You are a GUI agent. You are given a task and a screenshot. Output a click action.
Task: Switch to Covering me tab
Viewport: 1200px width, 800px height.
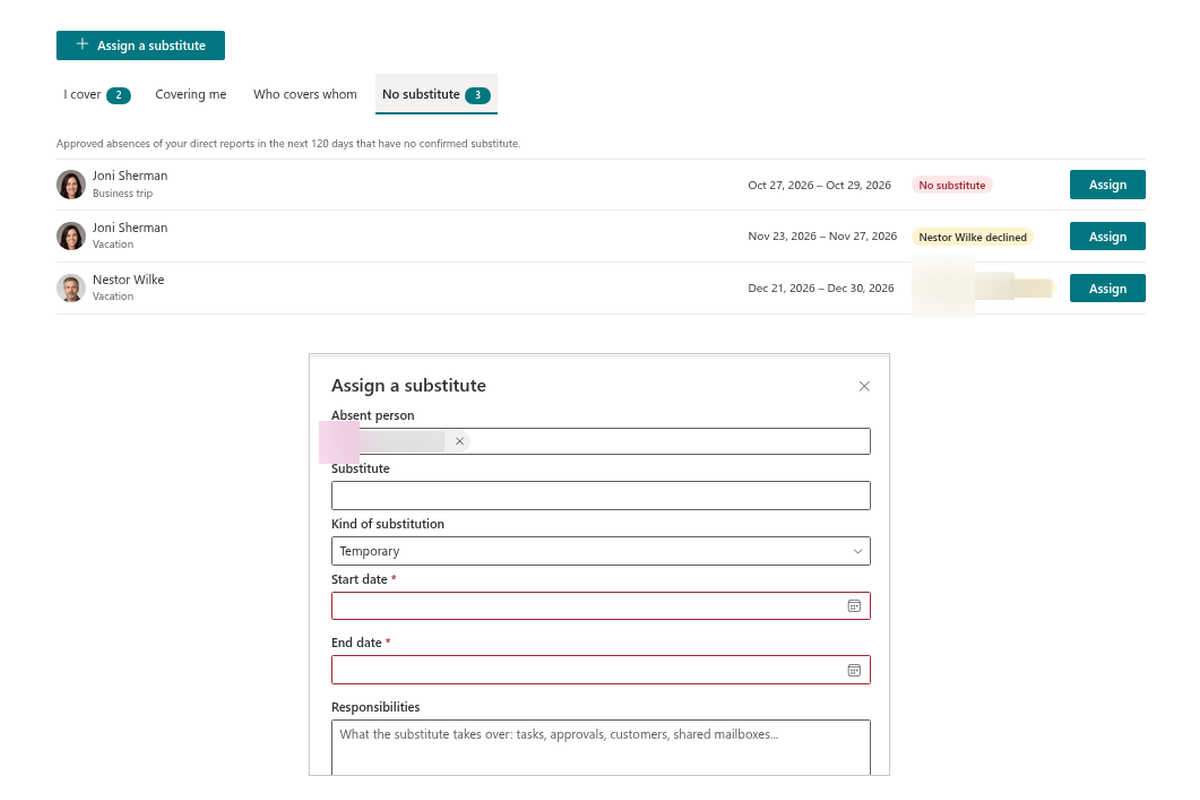coord(191,95)
